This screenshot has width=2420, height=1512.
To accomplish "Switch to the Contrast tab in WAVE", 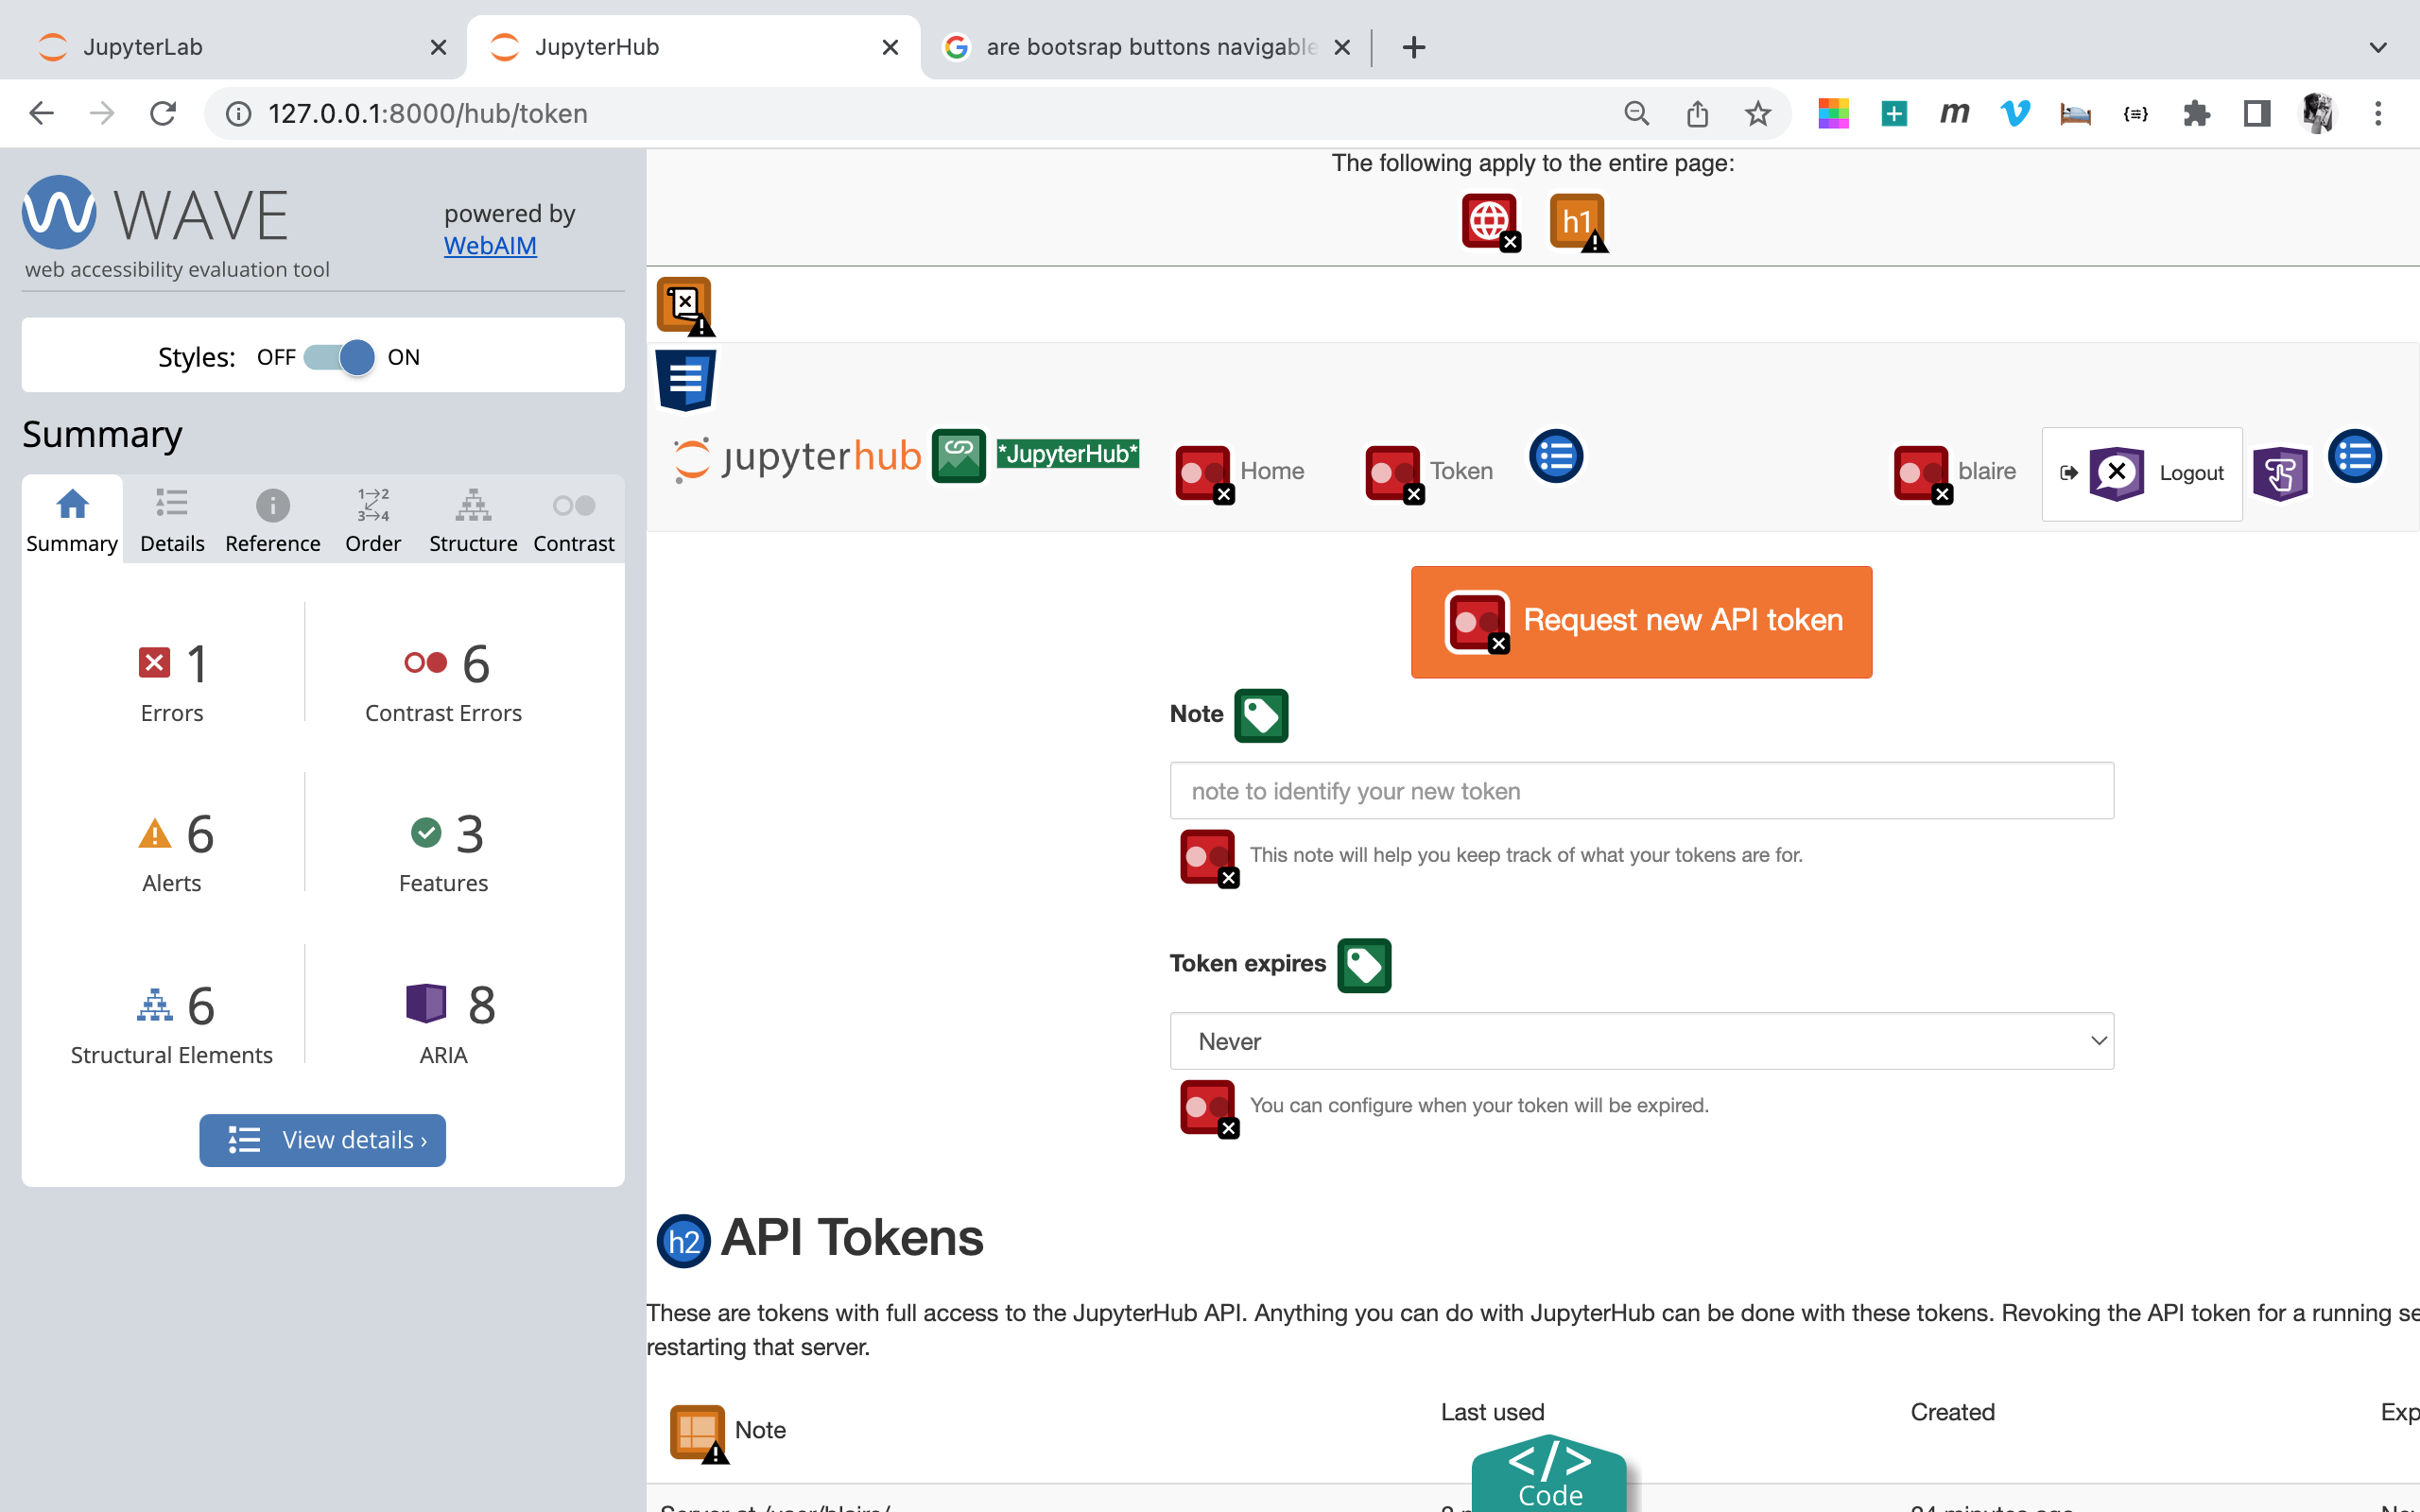I will tap(573, 518).
